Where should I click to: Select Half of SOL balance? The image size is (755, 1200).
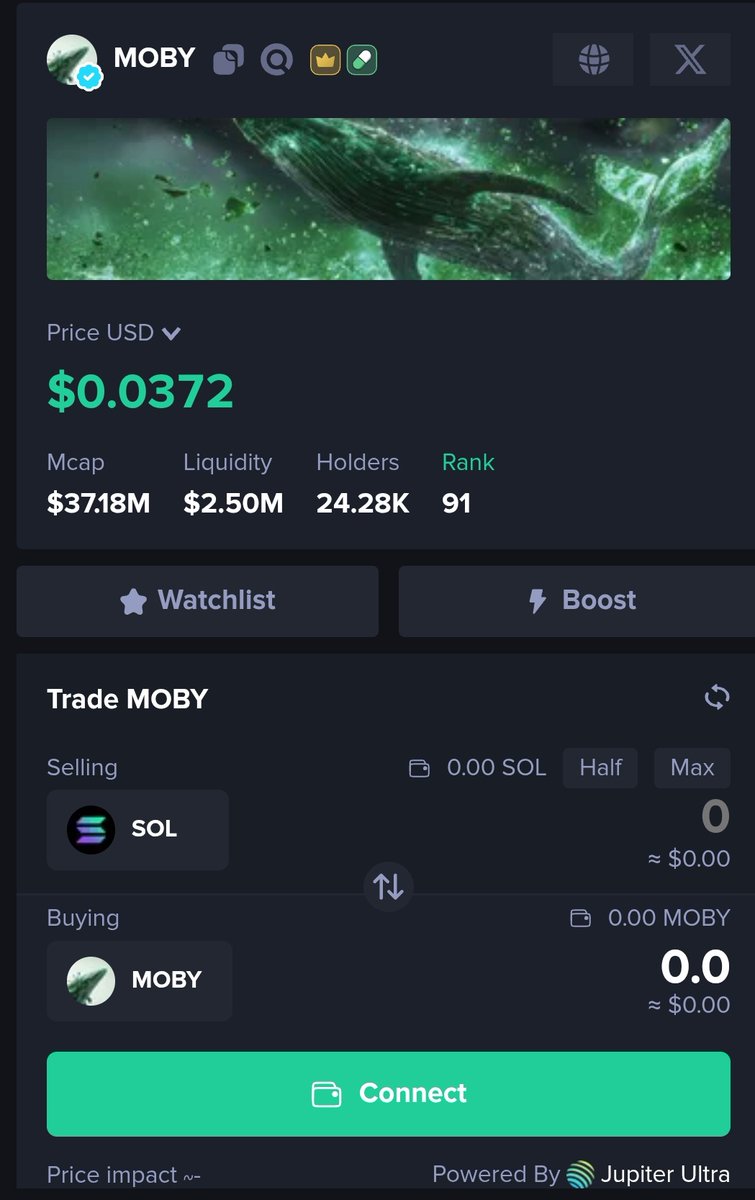point(600,768)
